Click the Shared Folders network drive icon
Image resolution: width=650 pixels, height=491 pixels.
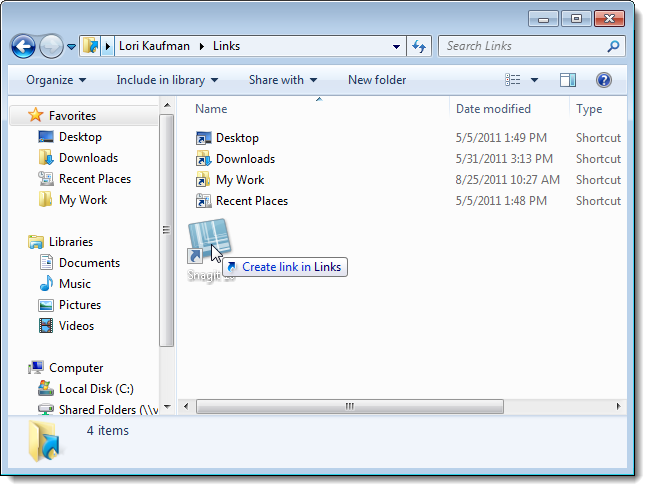[46, 409]
